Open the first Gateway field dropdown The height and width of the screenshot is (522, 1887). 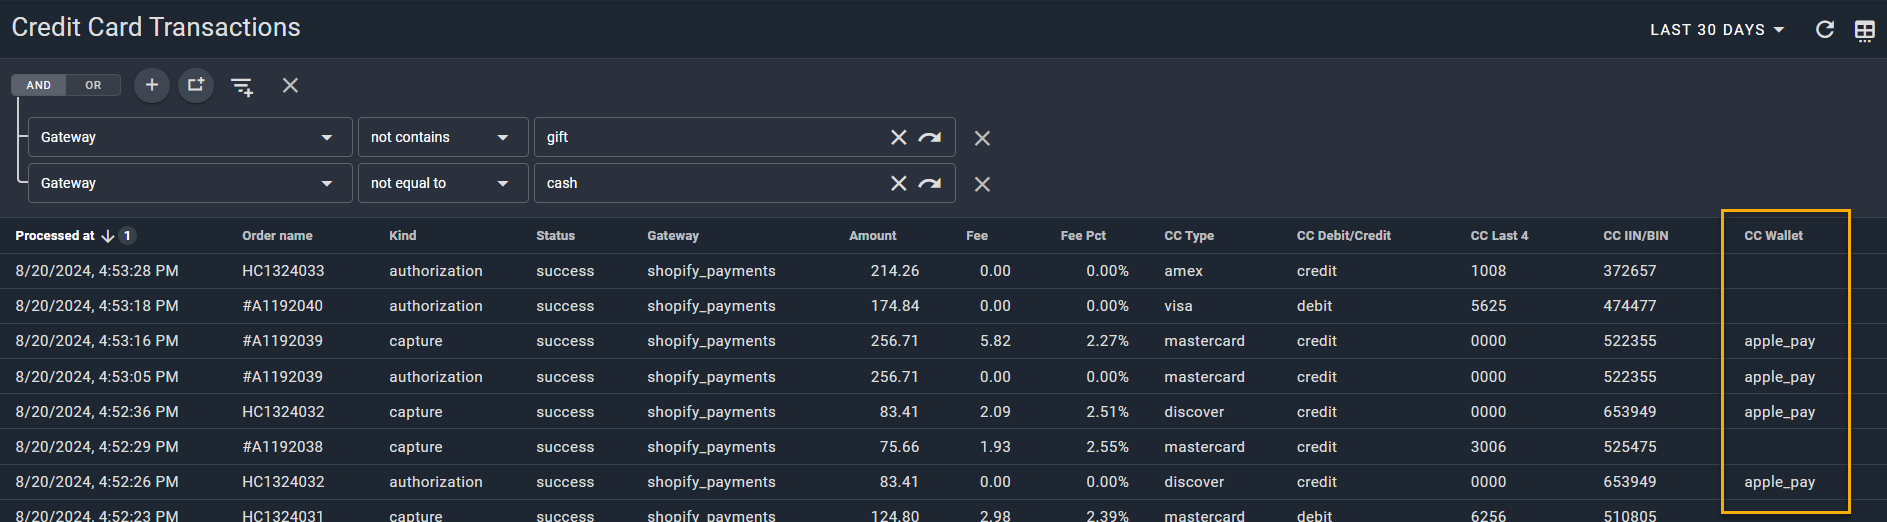coord(189,137)
